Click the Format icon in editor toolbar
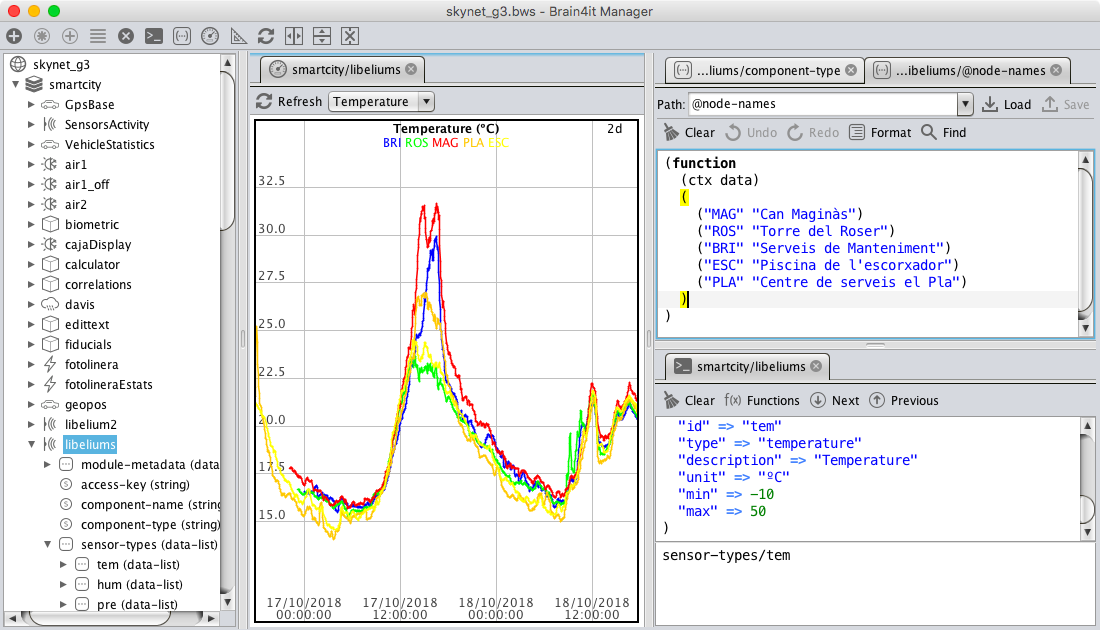This screenshot has height=630, width=1100. (x=857, y=133)
